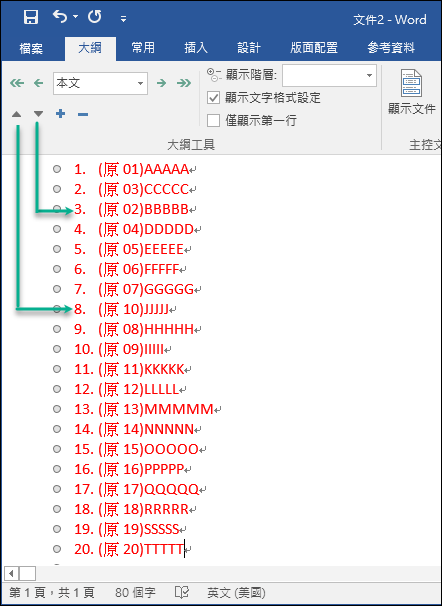Open the 檔案 tab
This screenshot has width=442, height=606.
point(31,48)
